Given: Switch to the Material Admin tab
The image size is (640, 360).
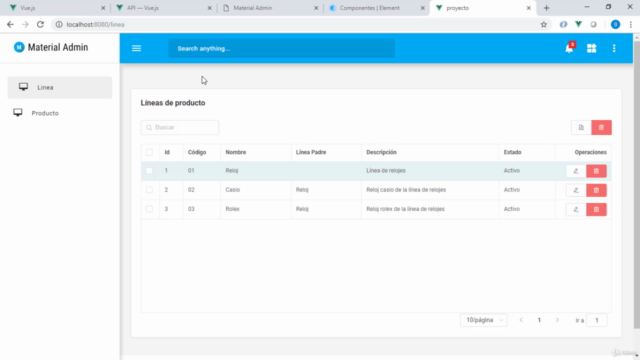Looking at the screenshot, I should coord(270,8).
